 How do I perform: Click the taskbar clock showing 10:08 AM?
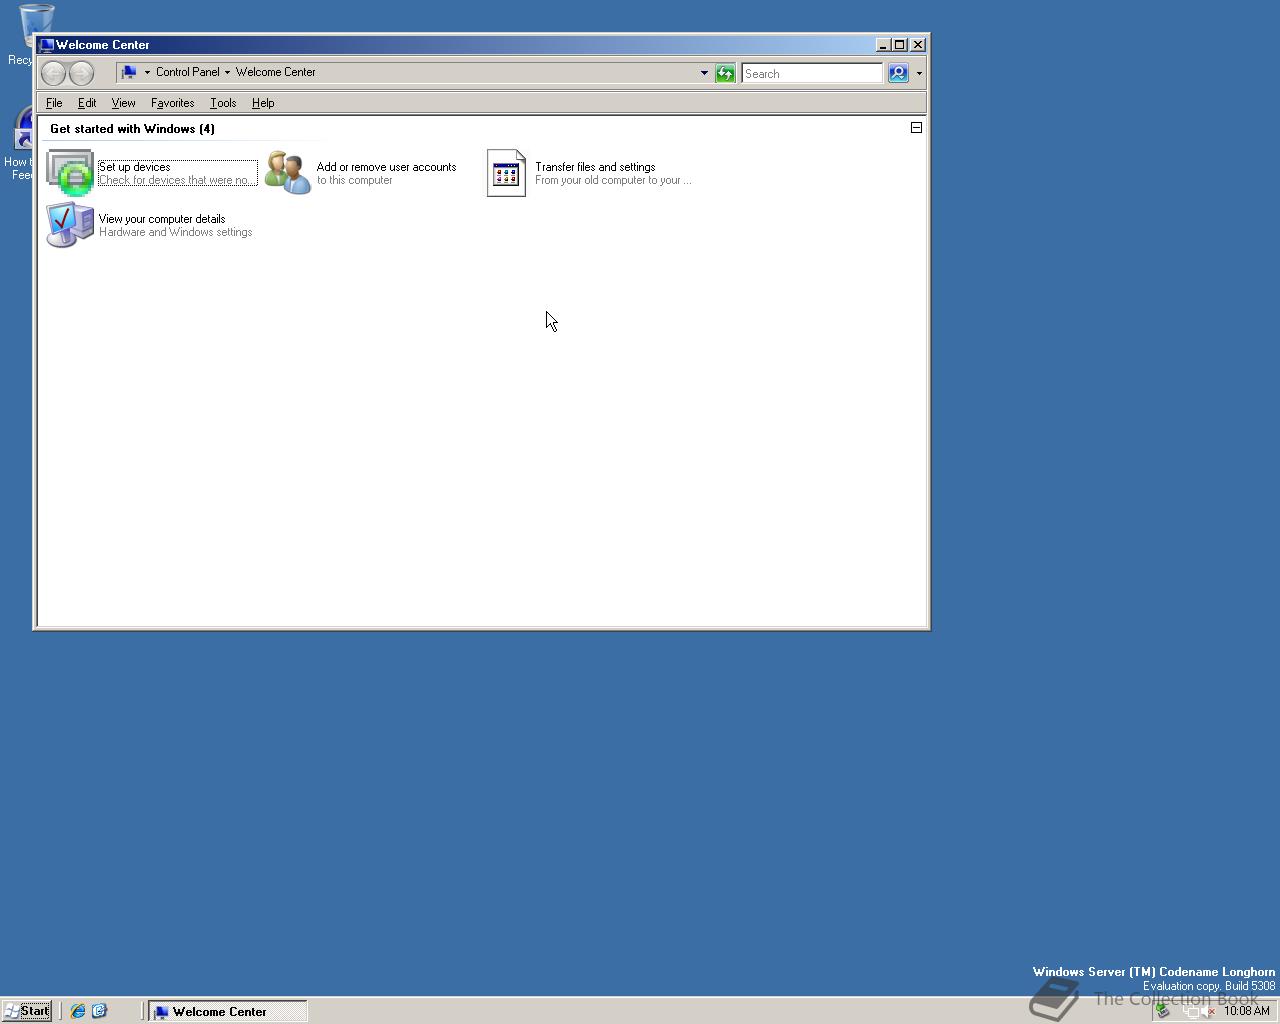click(x=1247, y=1011)
